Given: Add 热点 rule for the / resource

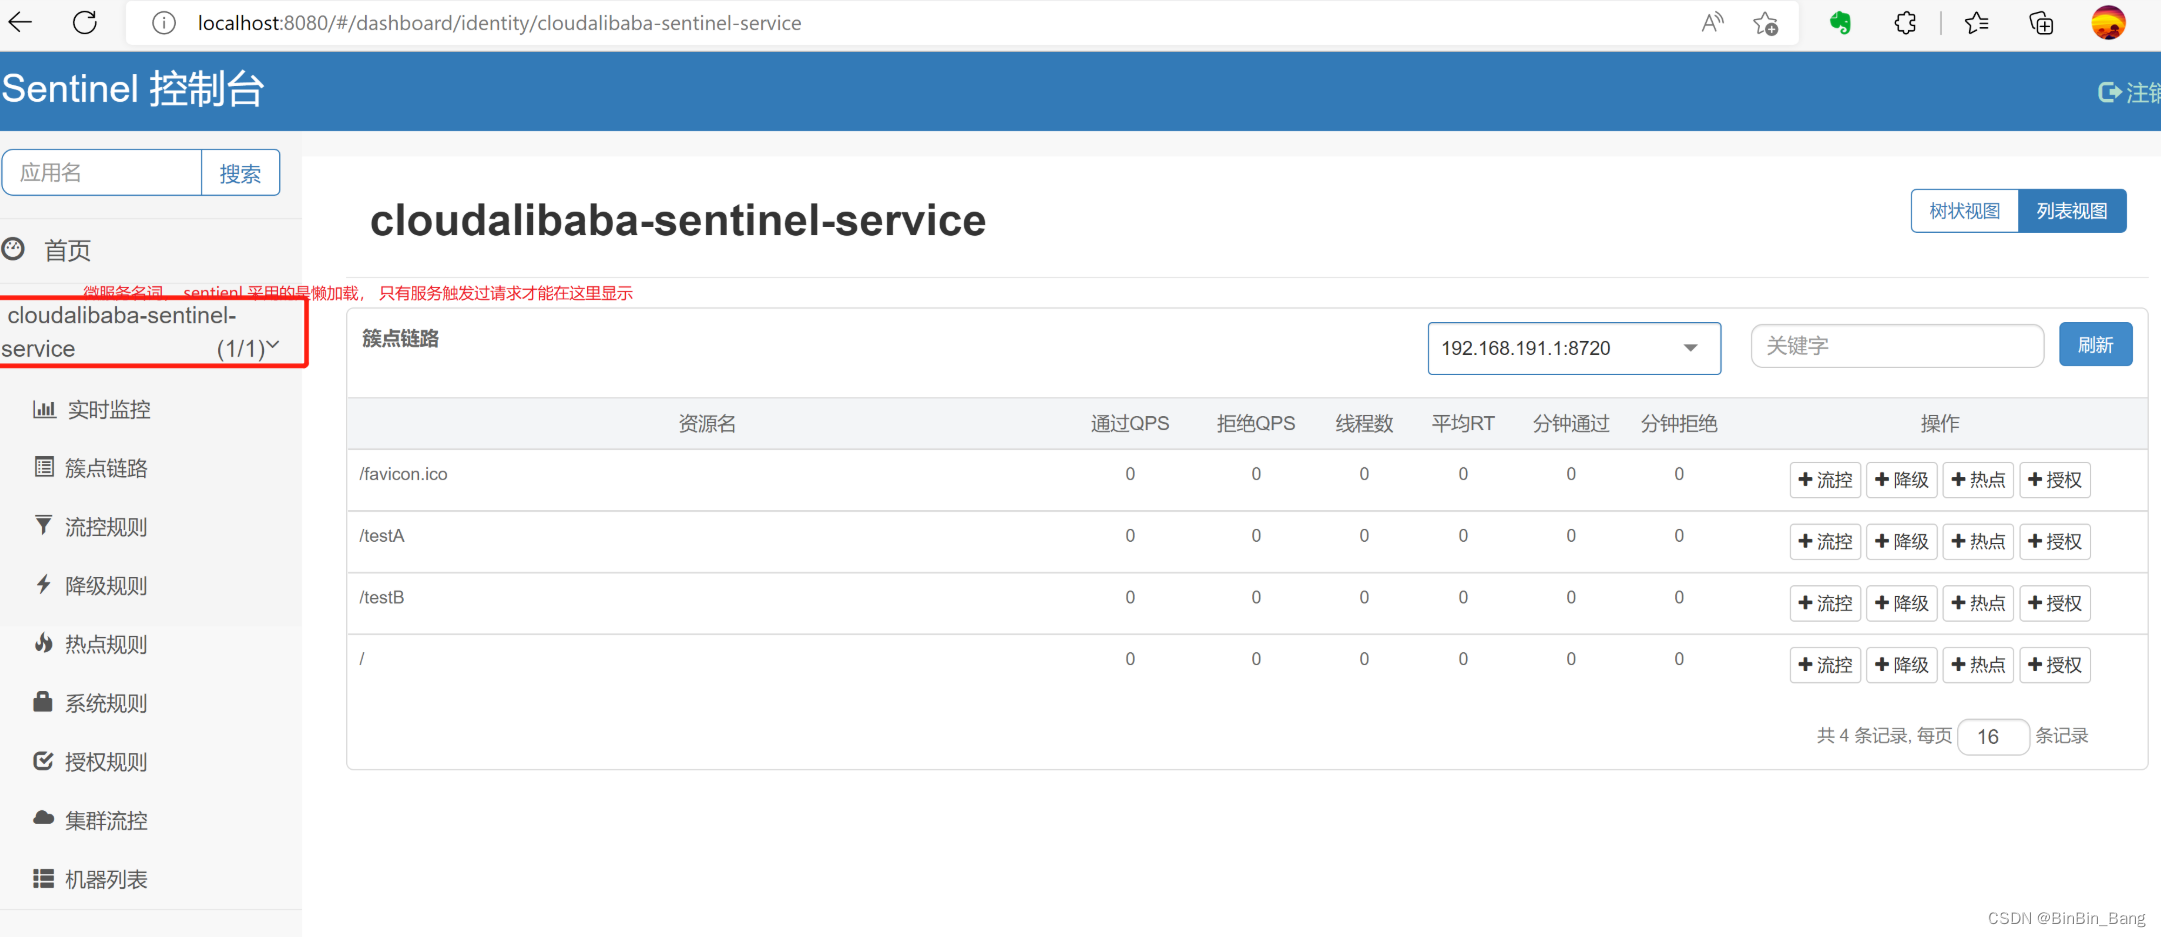Looking at the screenshot, I should tap(1978, 665).
